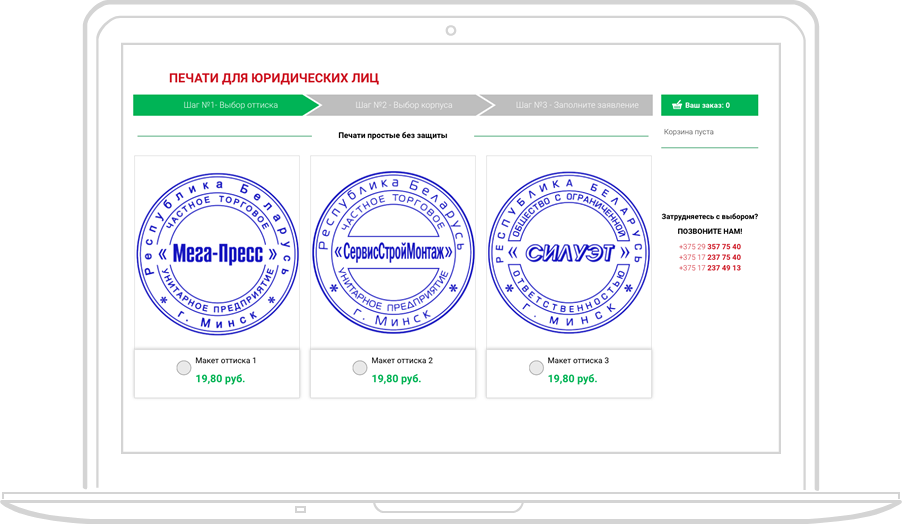The height and width of the screenshot is (524, 902).
Task: Click the 19,80 руб. price under Макет оттиска 2
Action: point(396,378)
